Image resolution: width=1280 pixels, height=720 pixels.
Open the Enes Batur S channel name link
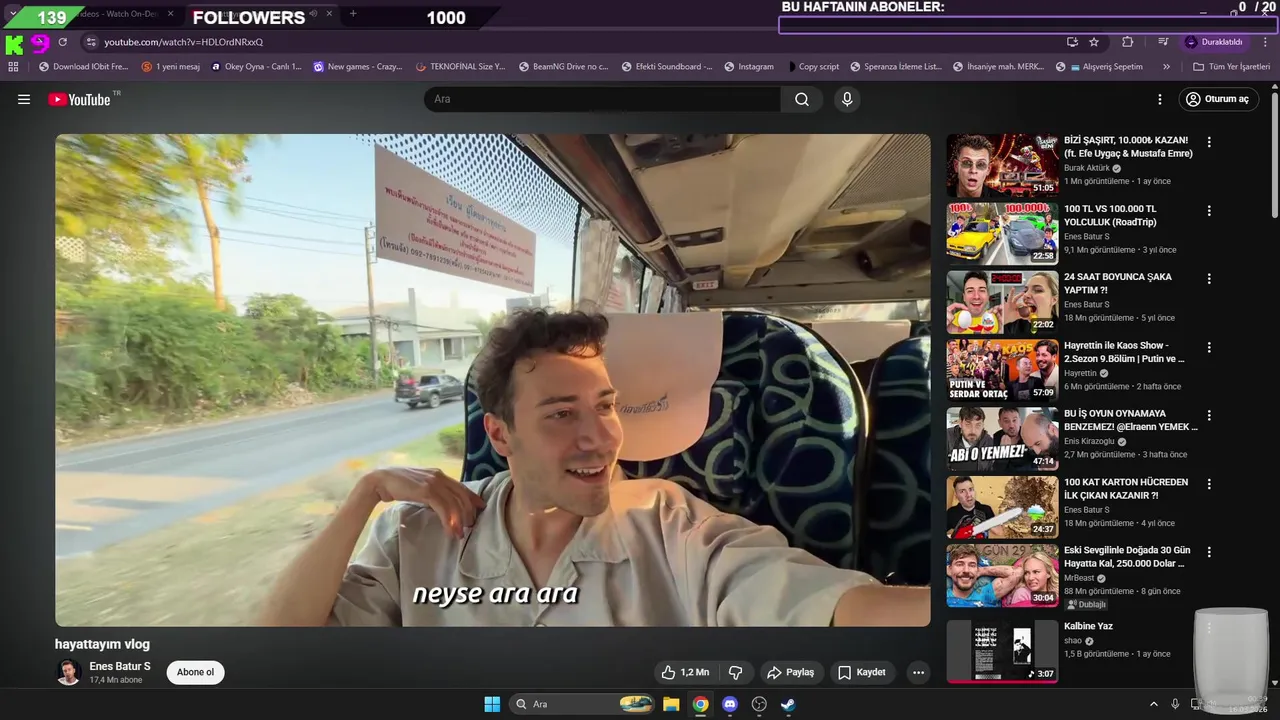pyautogui.click(x=120, y=666)
